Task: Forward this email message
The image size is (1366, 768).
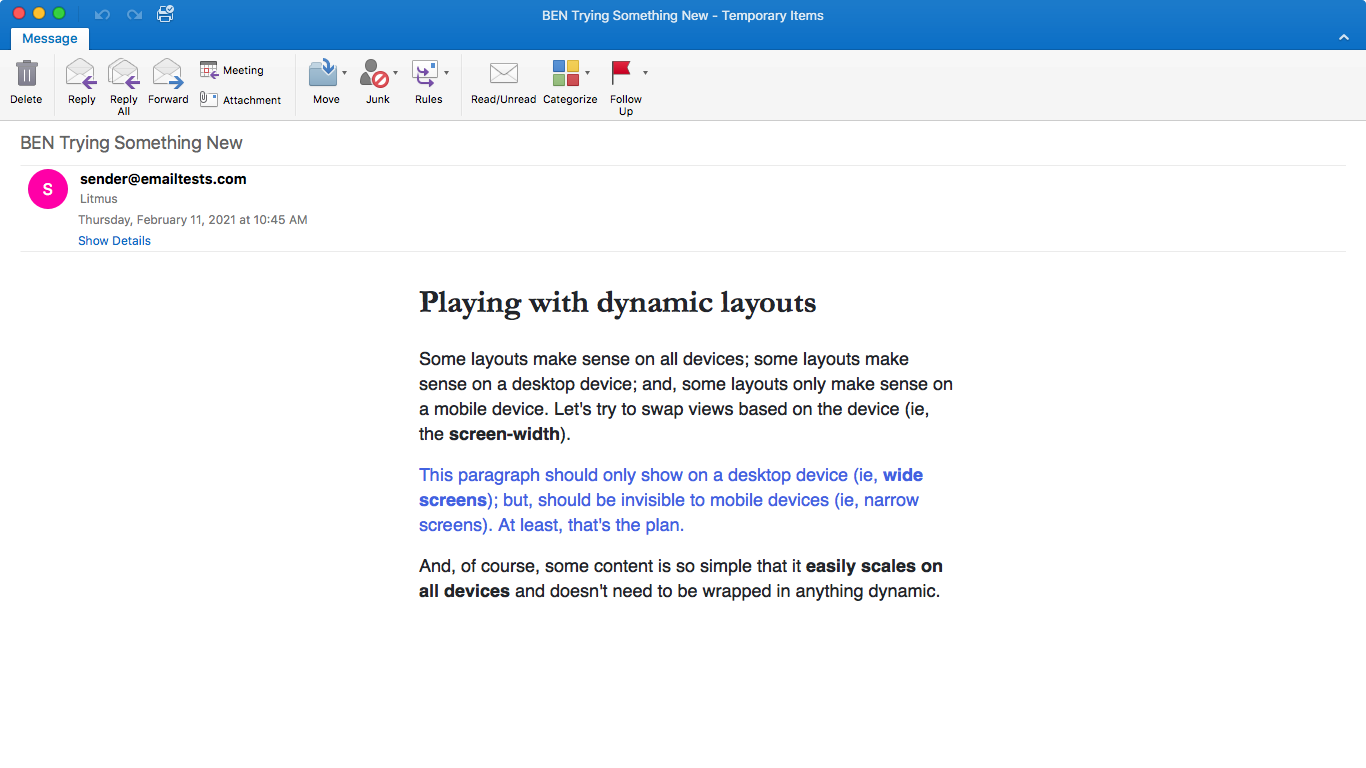Action: [x=168, y=75]
